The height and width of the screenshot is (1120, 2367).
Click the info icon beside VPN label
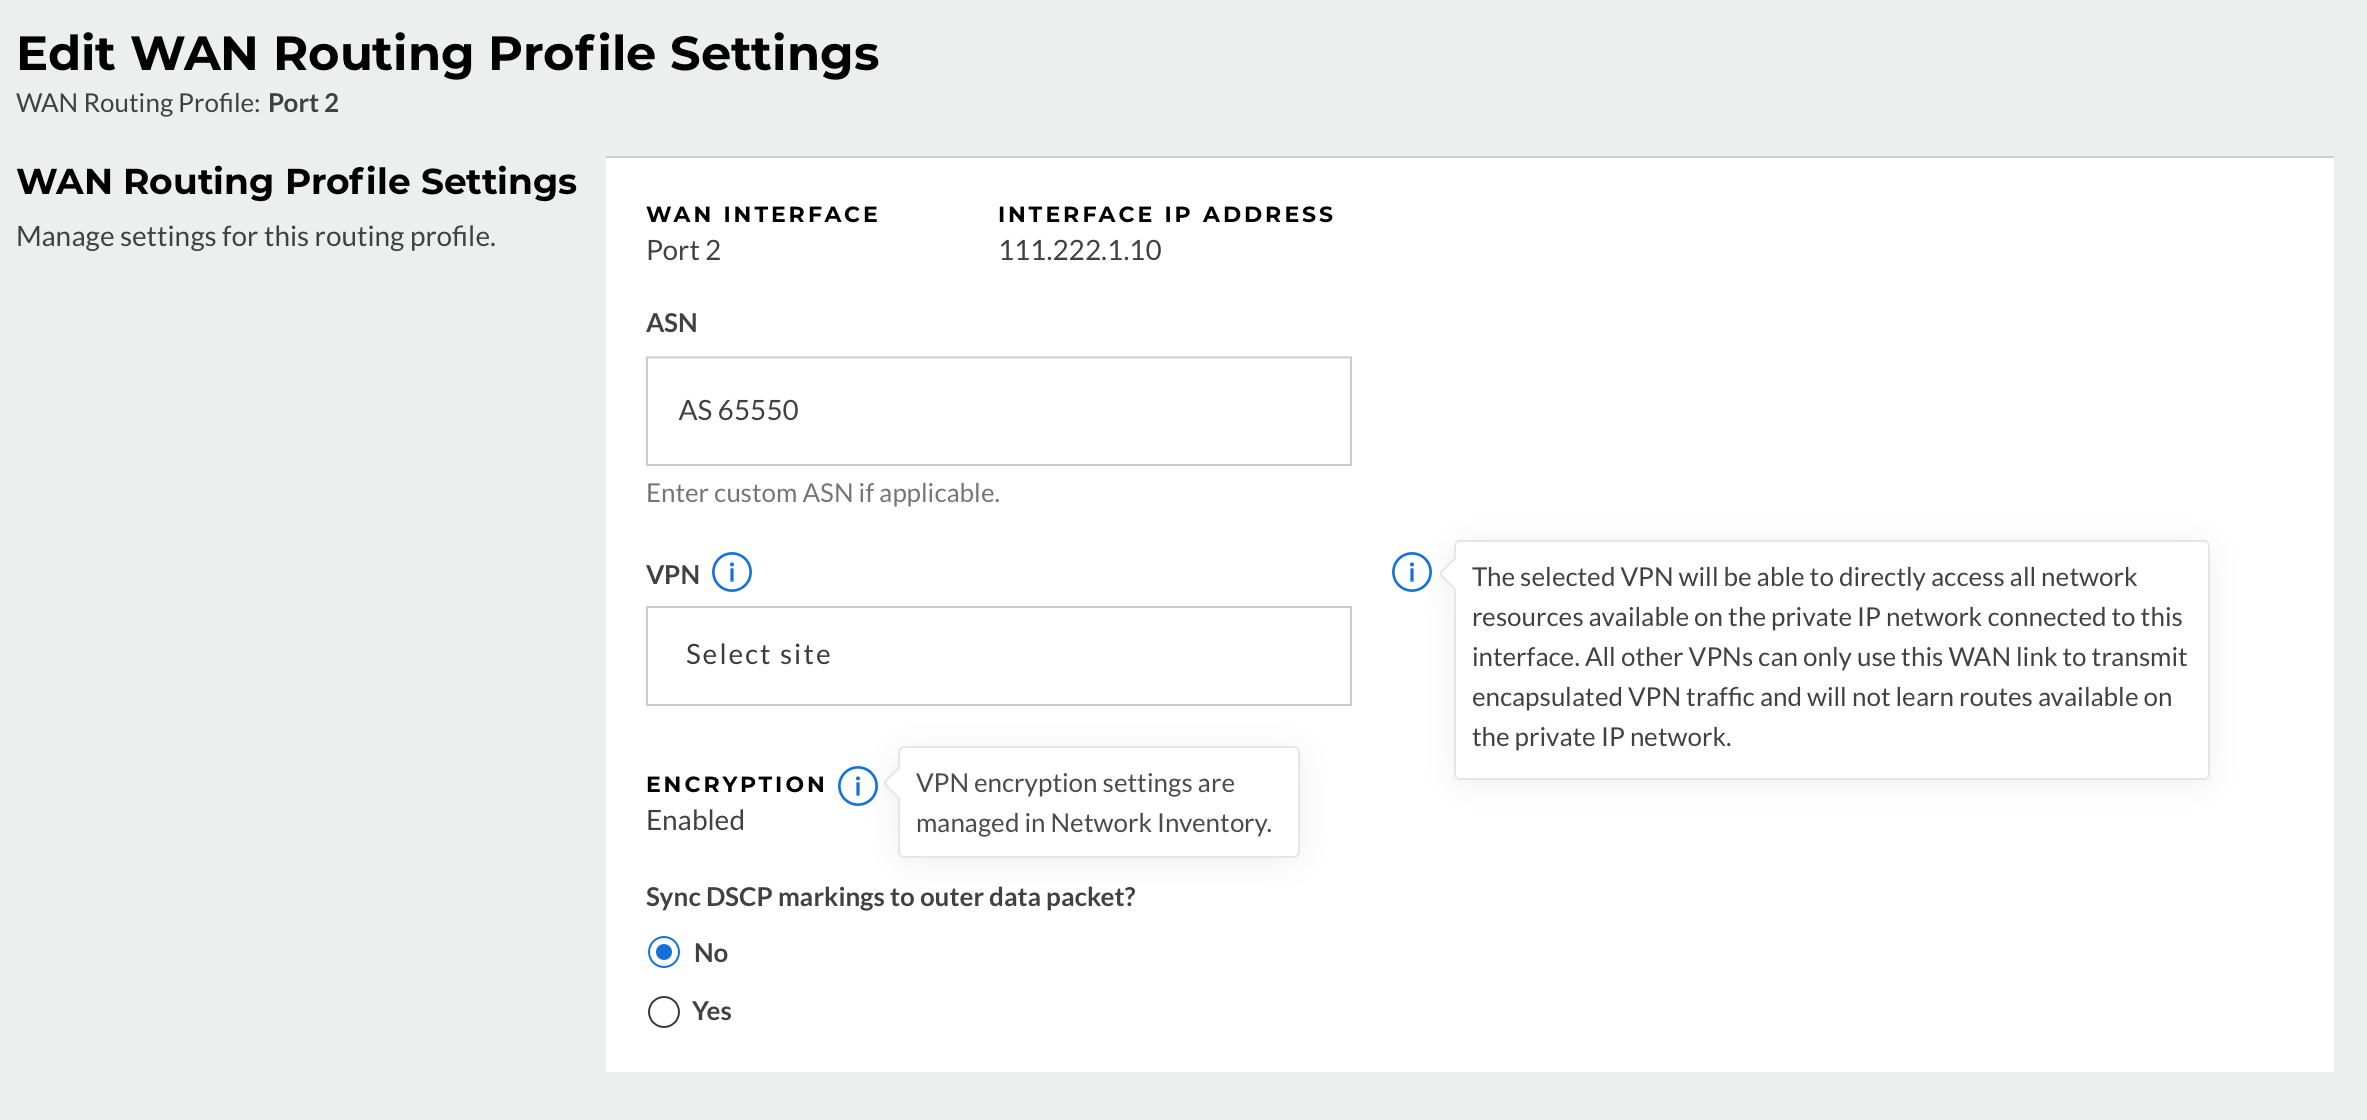point(731,573)
